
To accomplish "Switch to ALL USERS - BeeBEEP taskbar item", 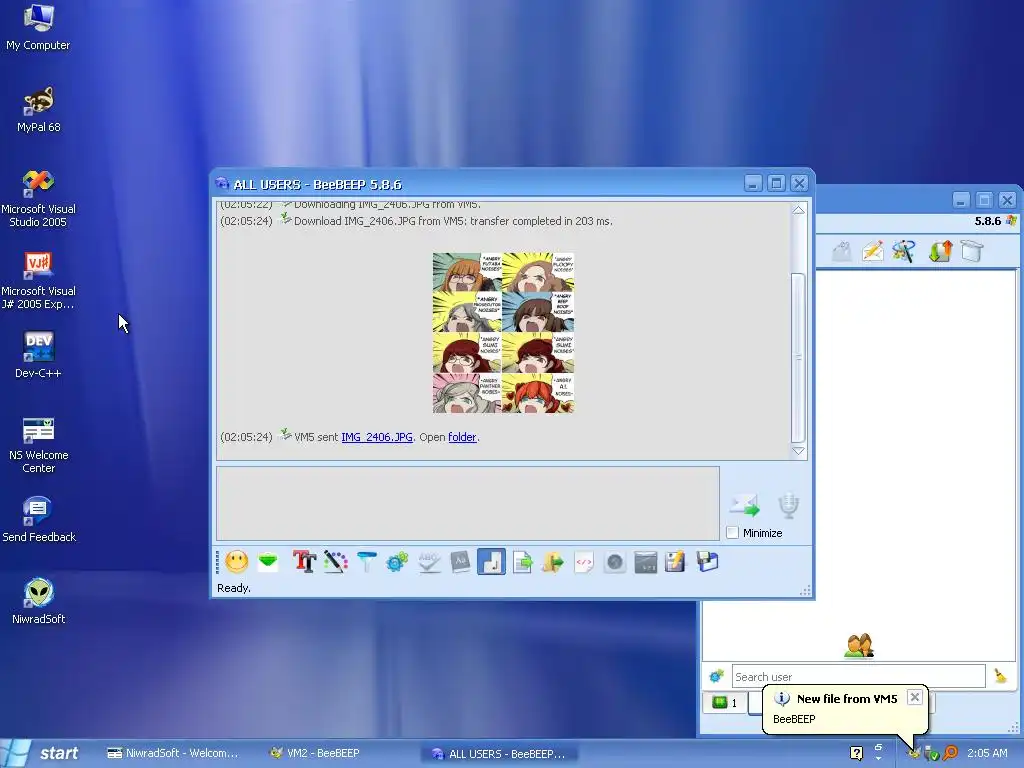I will point(498,754).
